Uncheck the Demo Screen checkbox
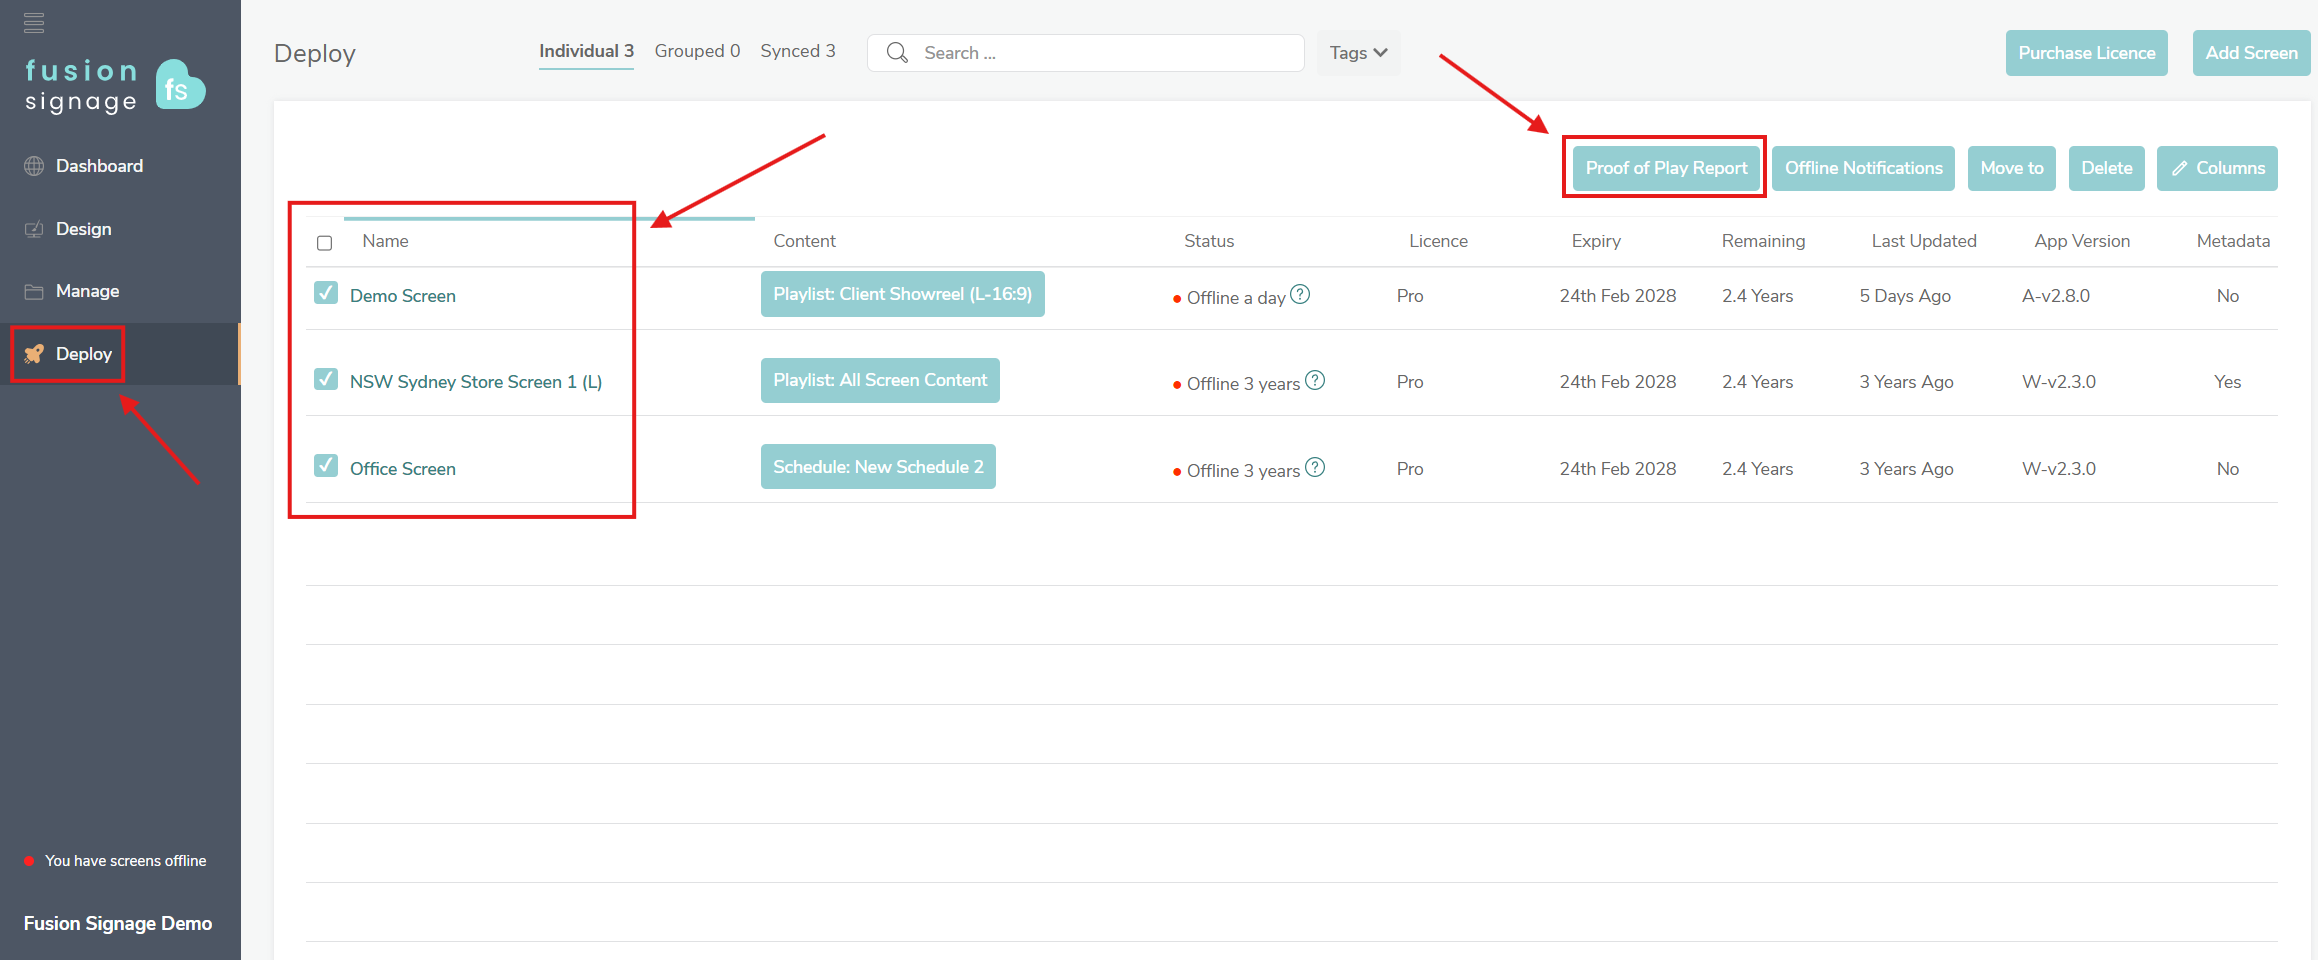 click(325, 292)
